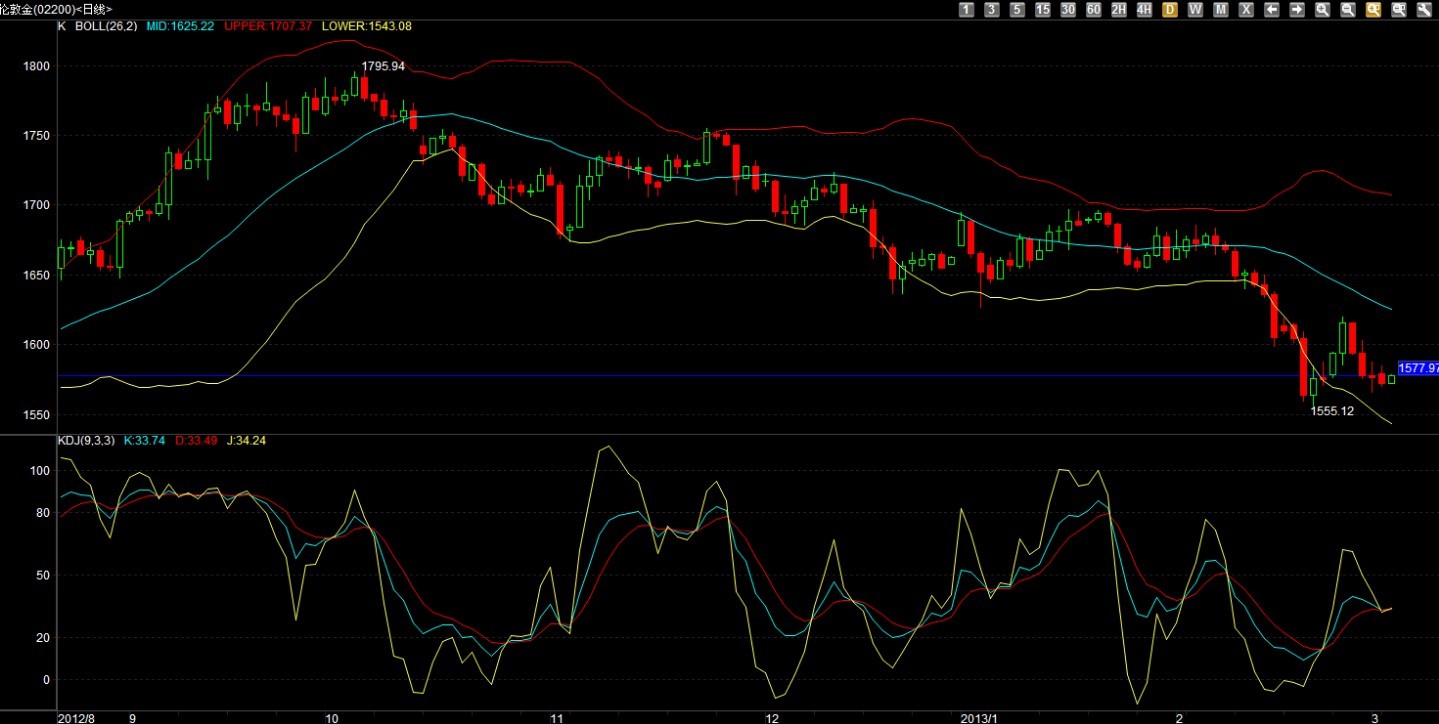This screenshot has height=724, width=1439.
Task: Choose the 5-minute chart period
Action: pos(1017,9)
